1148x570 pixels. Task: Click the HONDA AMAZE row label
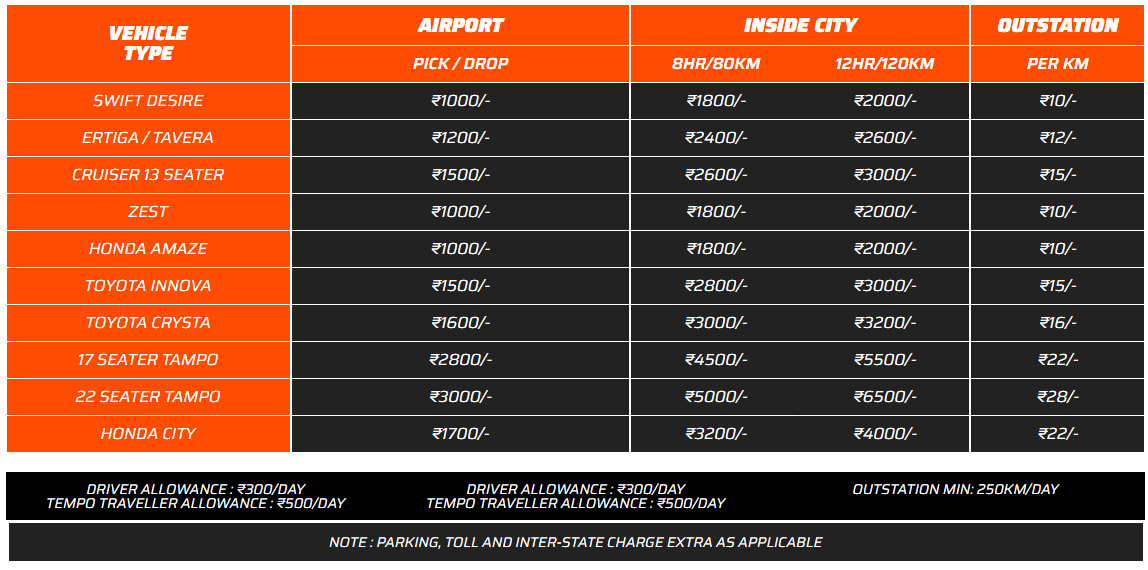(x=149, y=249)
